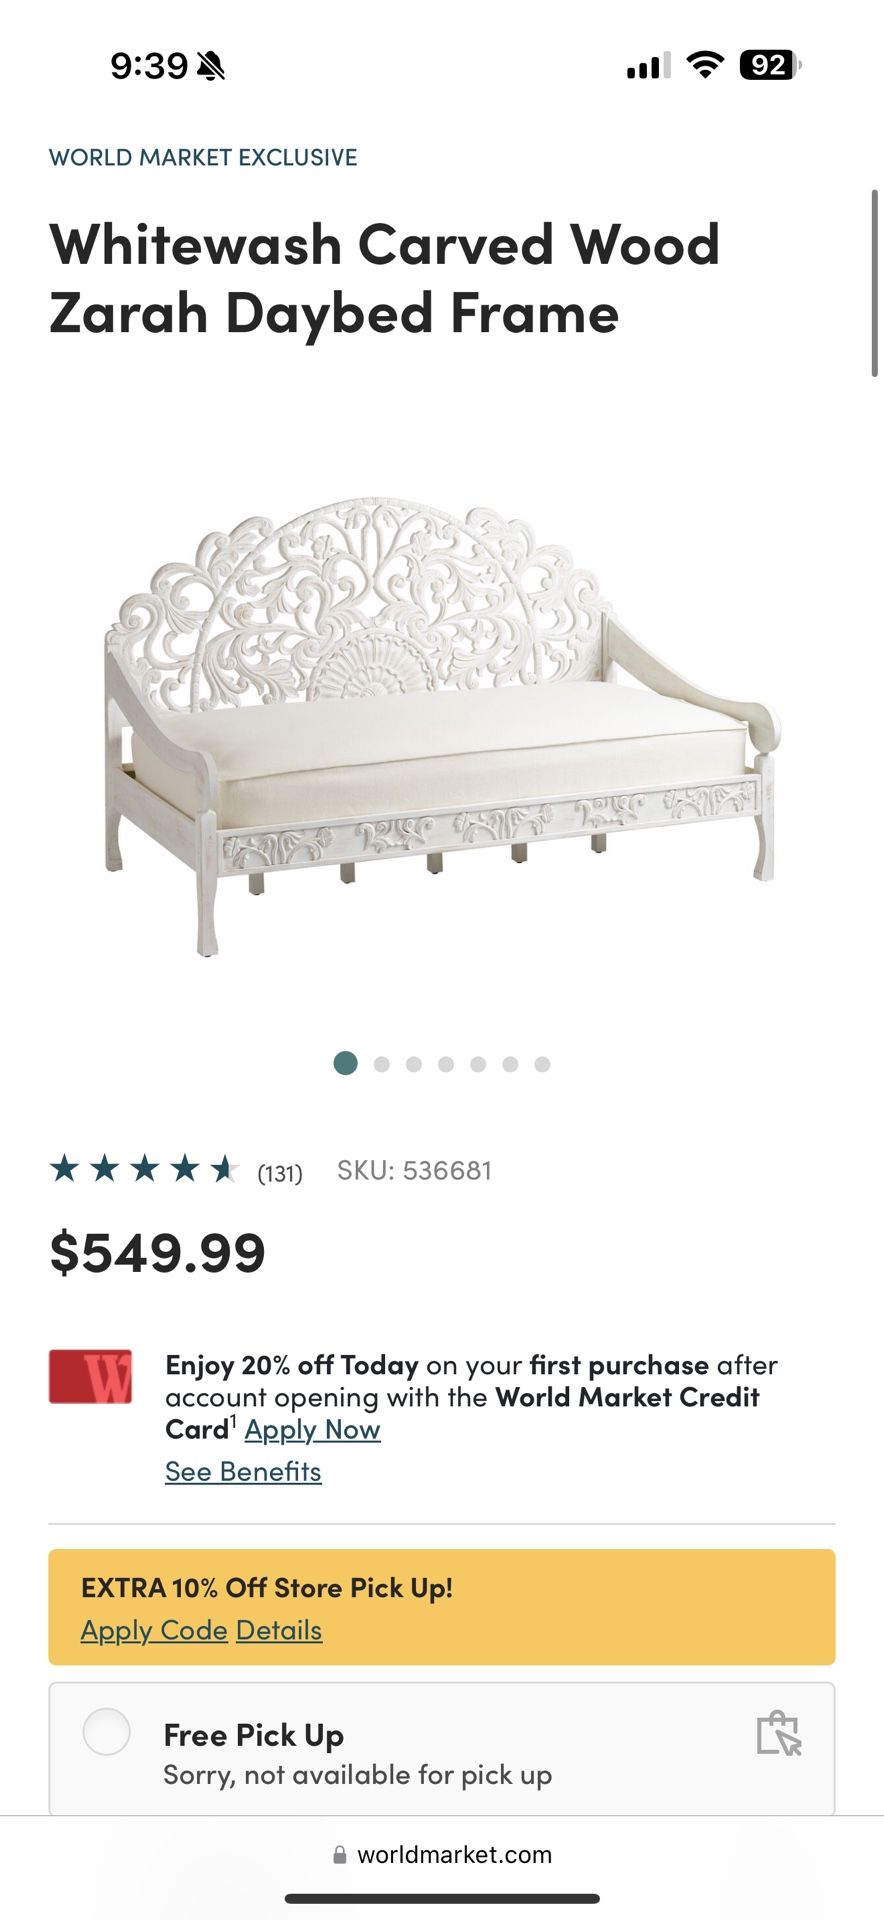
Task: Tap the battery indicator in status bar
Action: [x=770, y=65]
